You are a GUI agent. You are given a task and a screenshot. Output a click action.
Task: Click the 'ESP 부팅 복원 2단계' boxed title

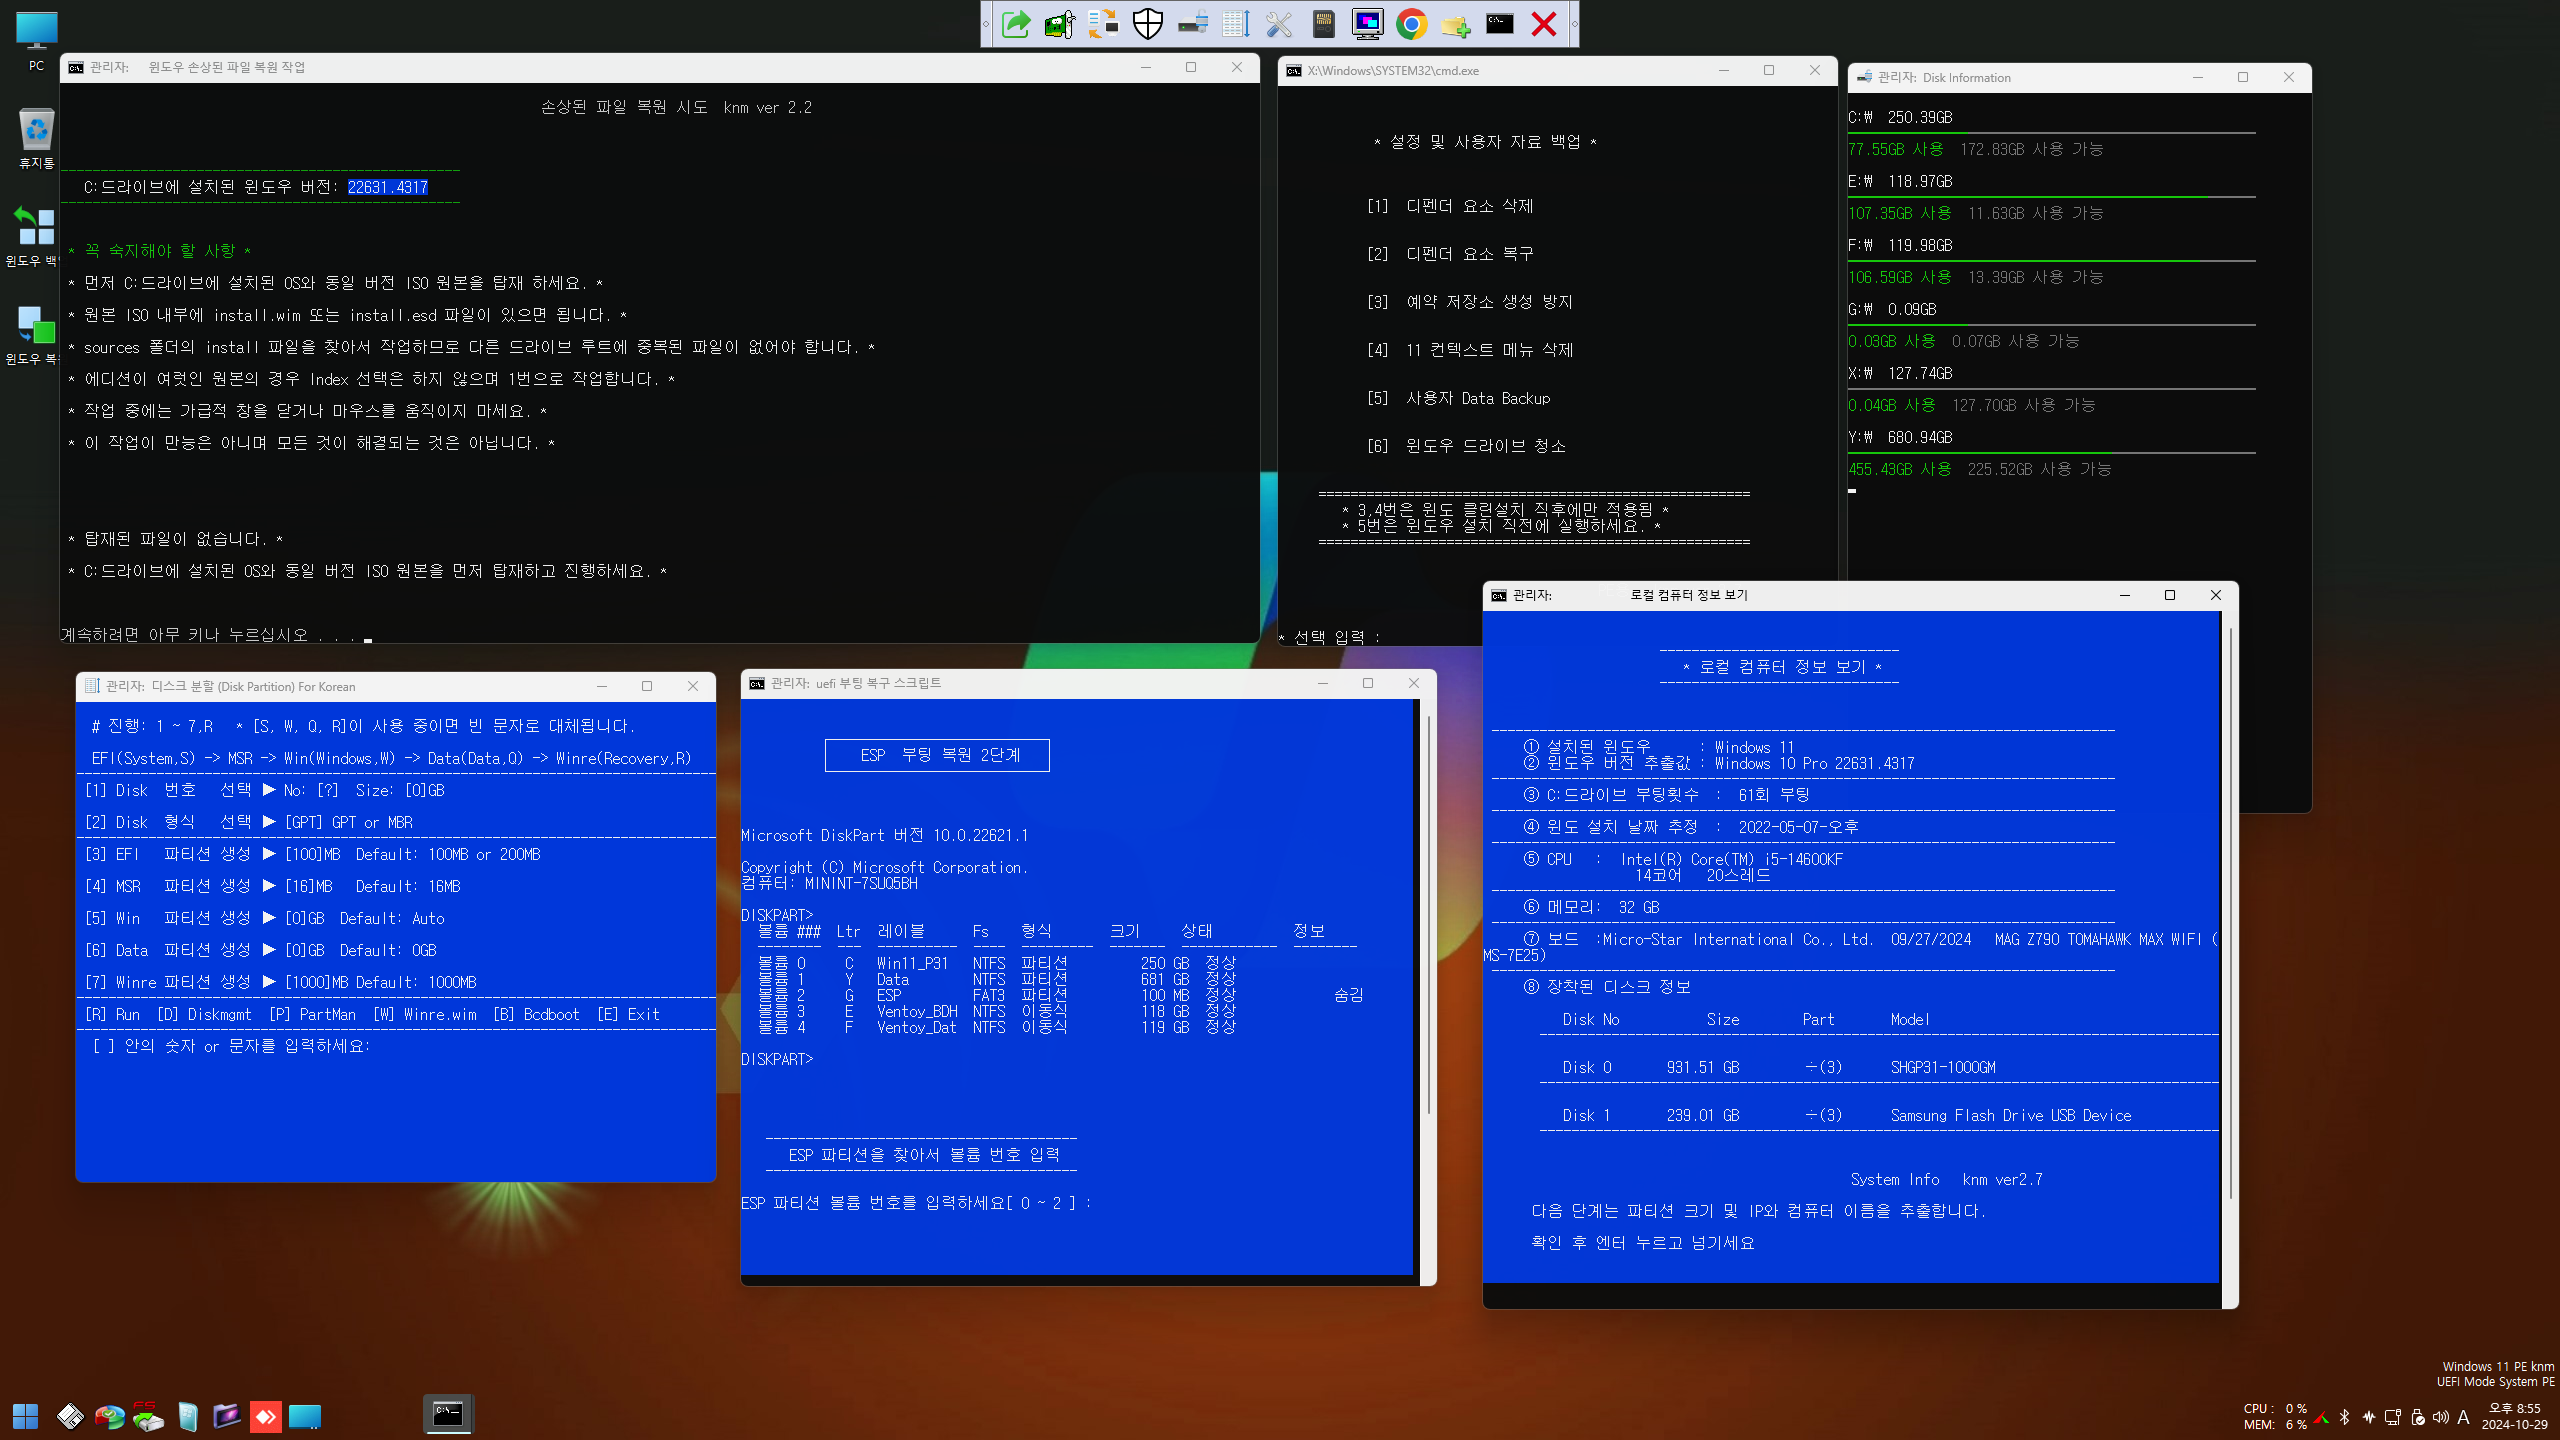(x=937, y=755)
